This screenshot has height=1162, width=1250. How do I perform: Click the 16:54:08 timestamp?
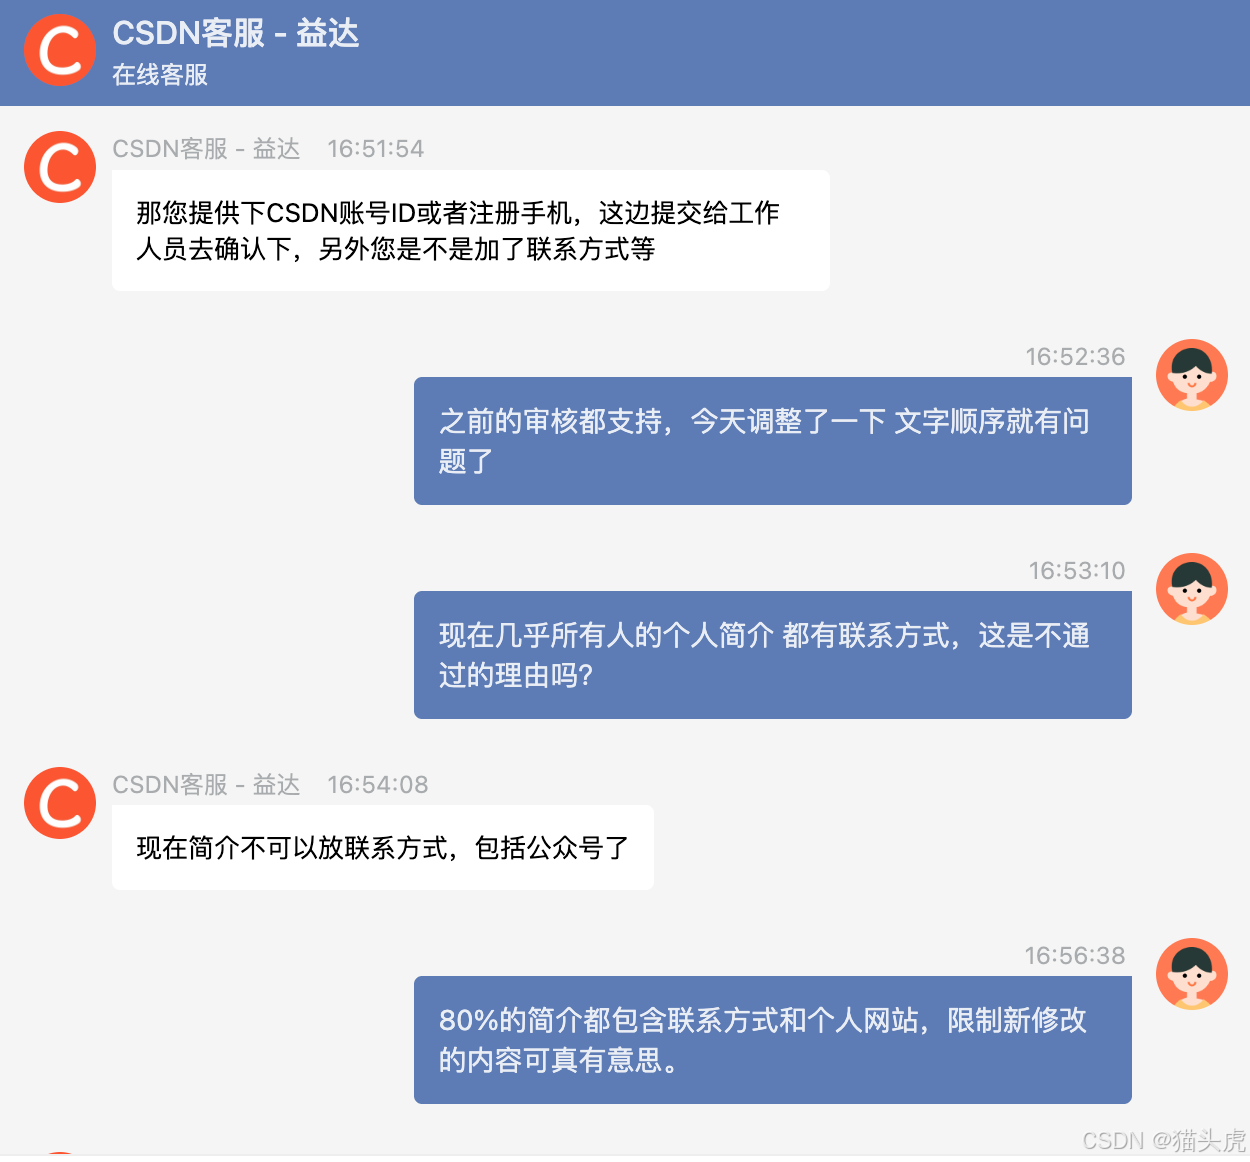click(x=377, y=785)
